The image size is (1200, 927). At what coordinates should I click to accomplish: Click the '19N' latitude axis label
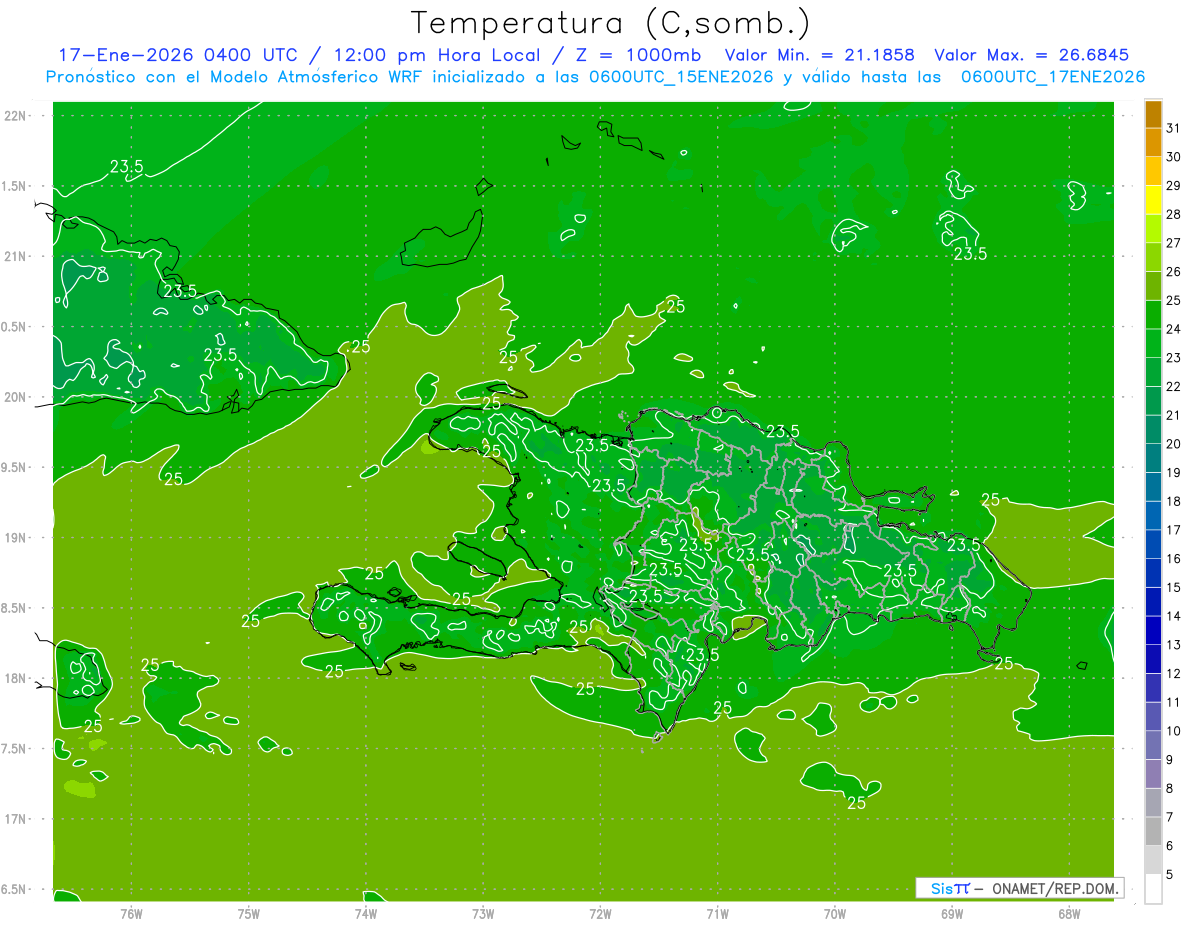tap(14, 538)
